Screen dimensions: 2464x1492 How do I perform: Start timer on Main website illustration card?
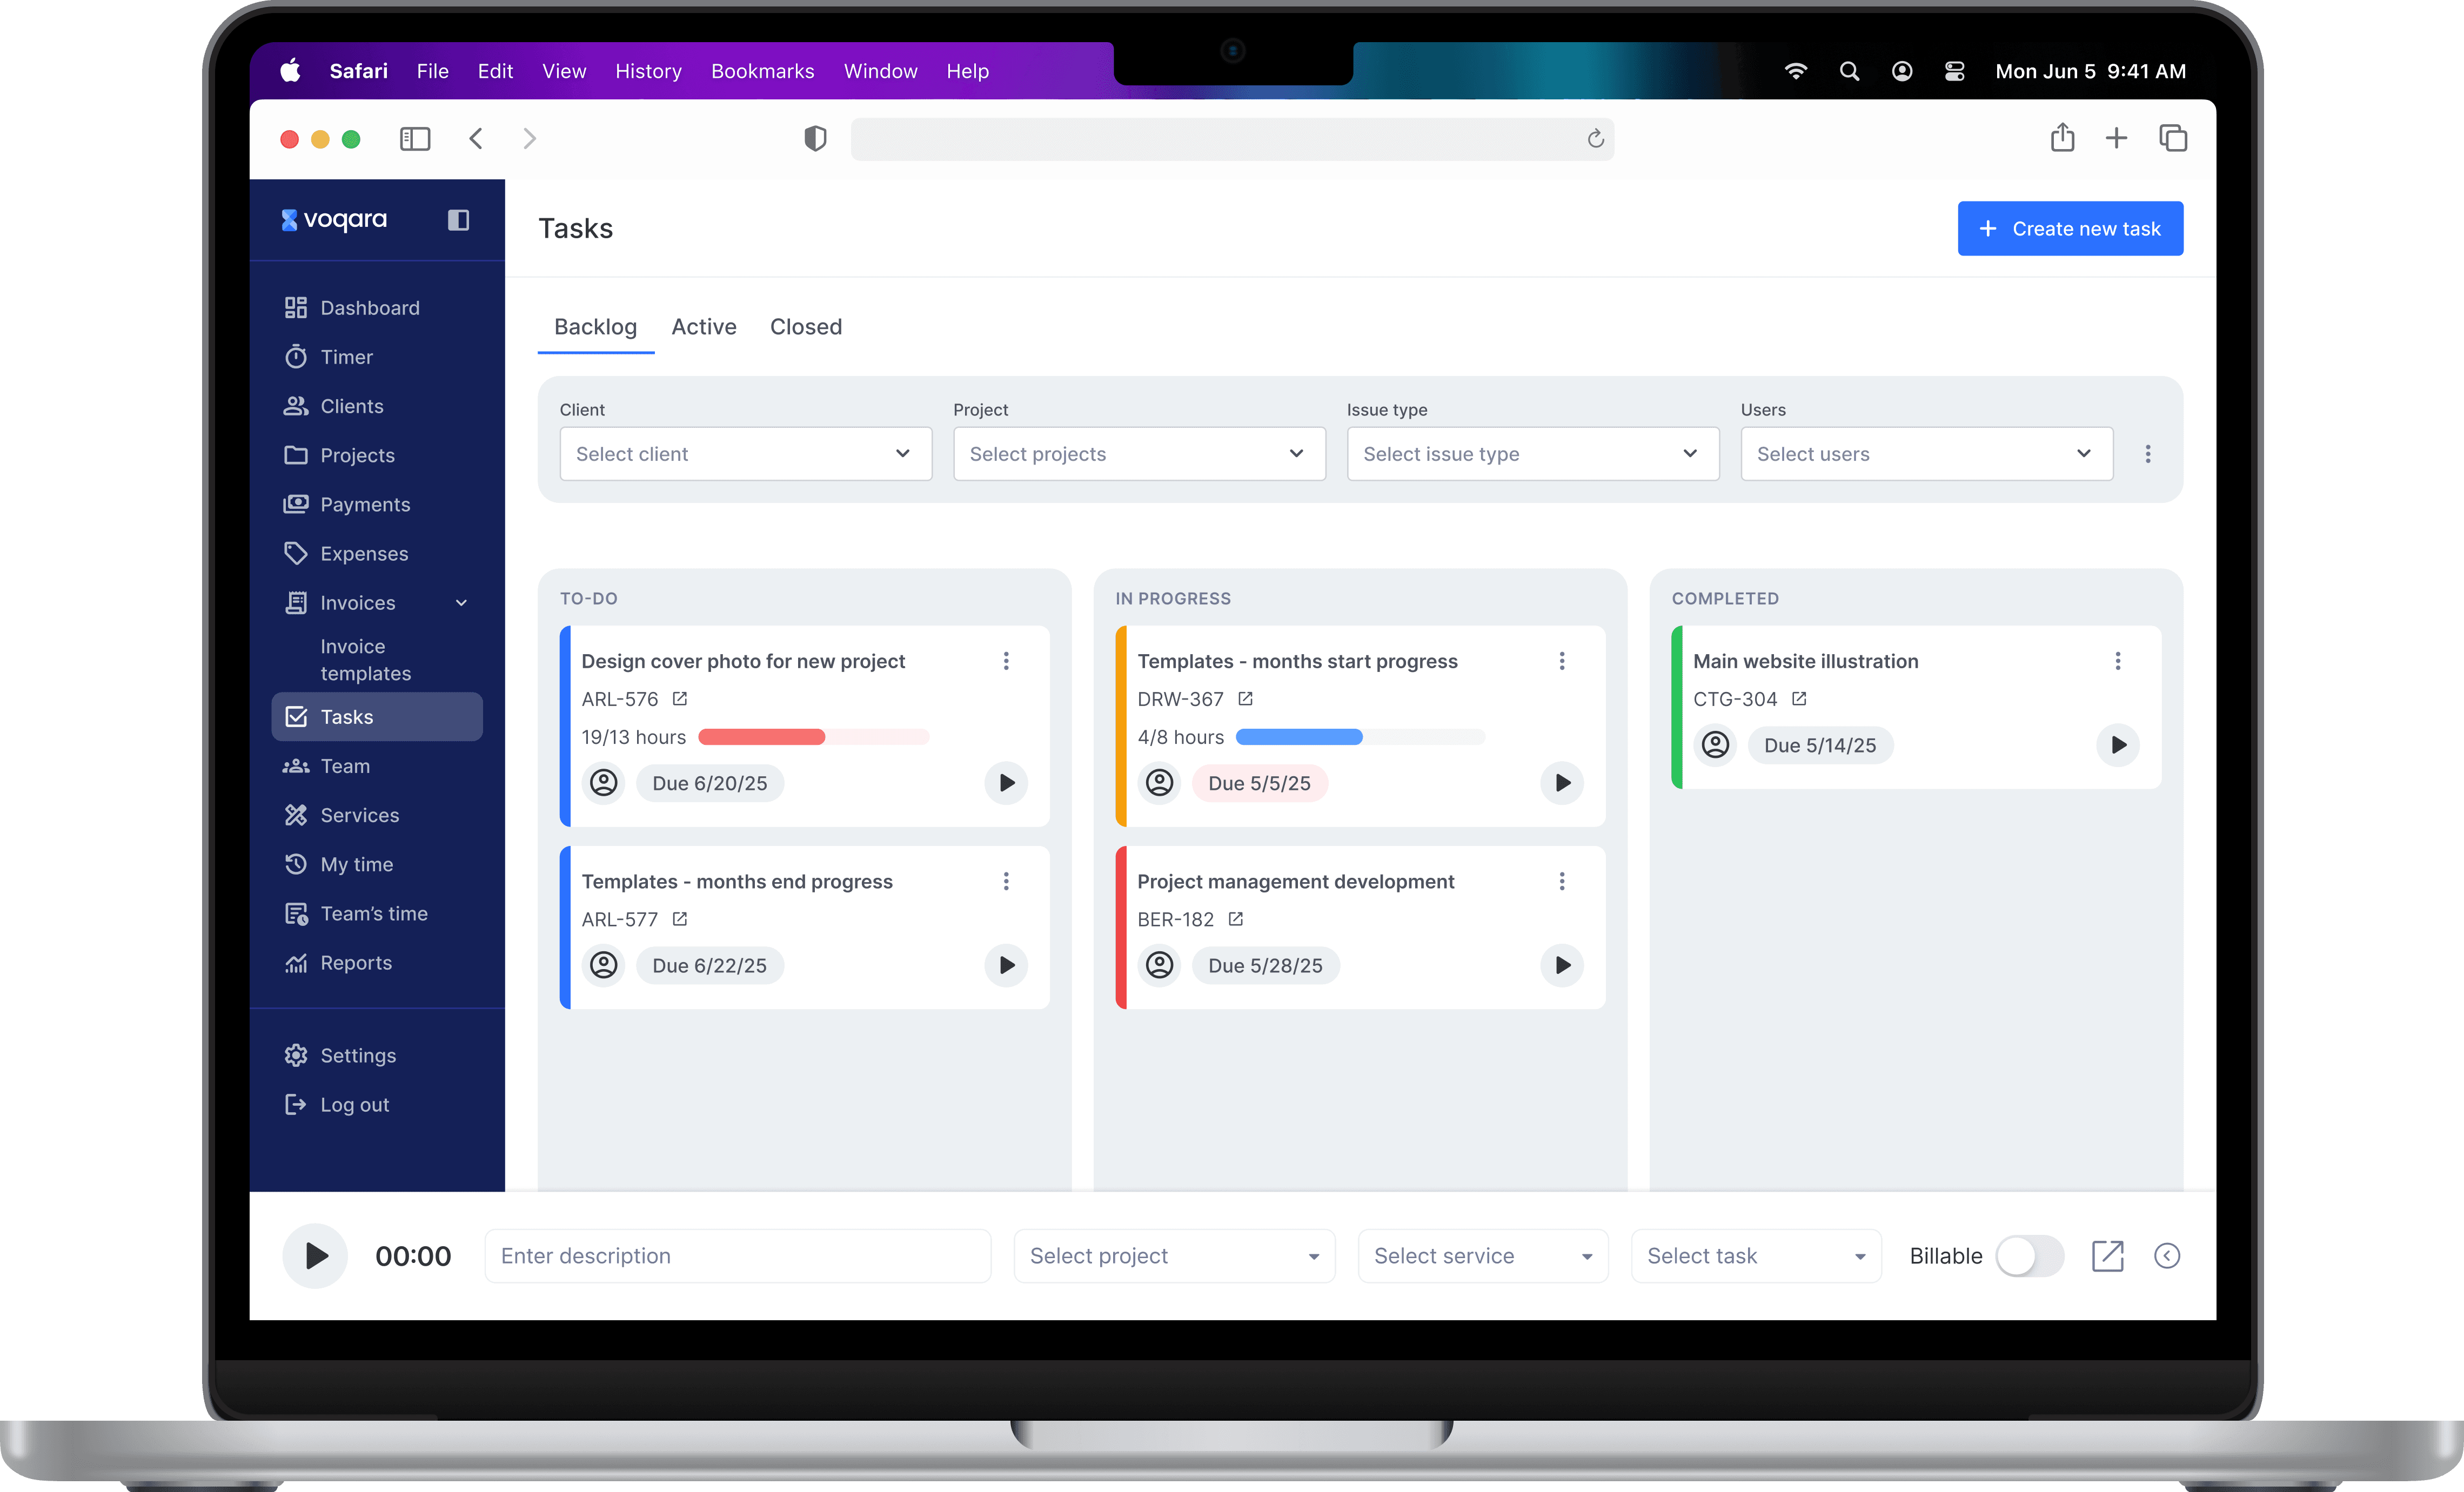[x=2117, y=745]
